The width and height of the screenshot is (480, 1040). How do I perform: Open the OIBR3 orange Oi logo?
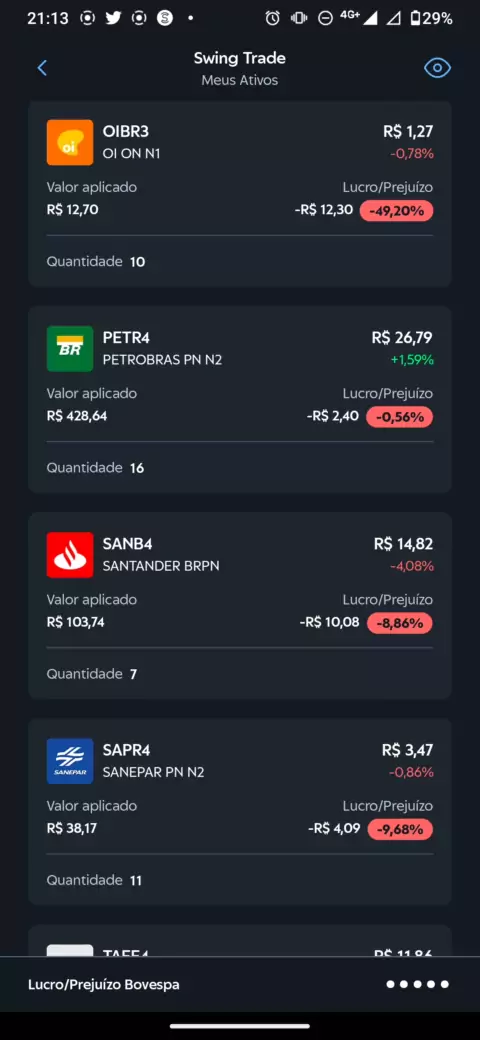pyautogui.click(x=70, y=142)
